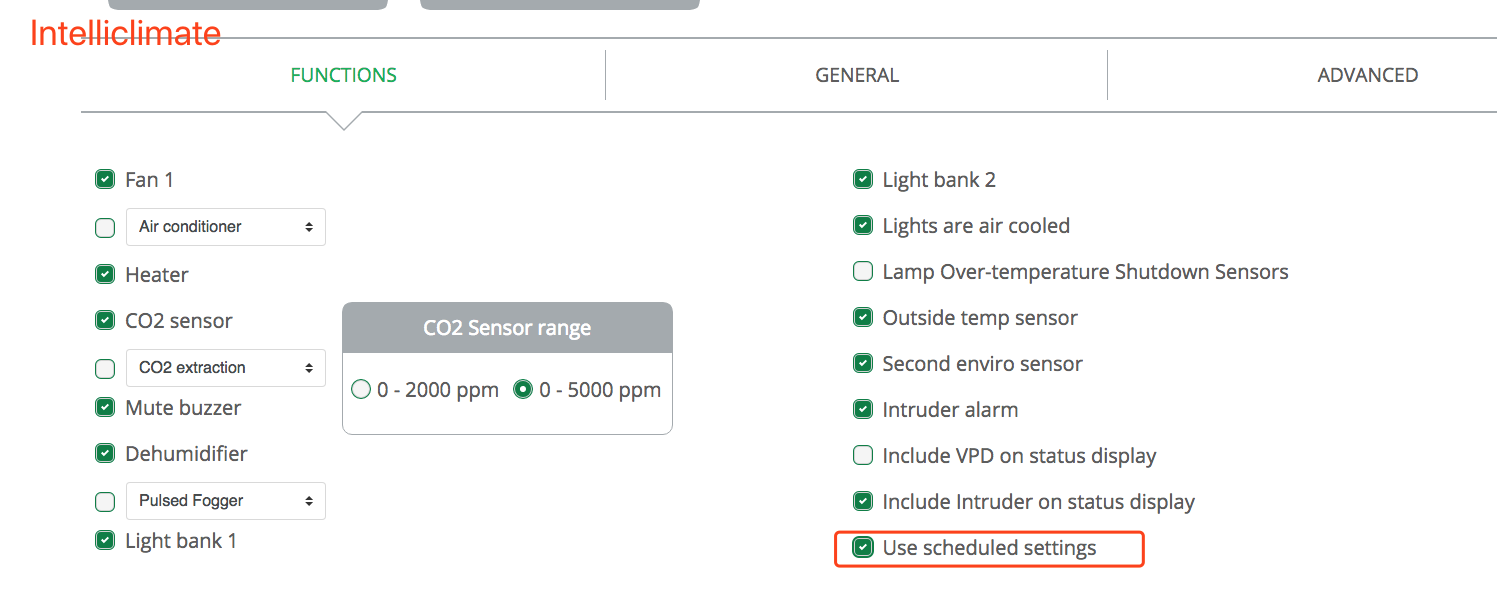
Task: Open the CO2 extraction dropdown
Action: 225,368
